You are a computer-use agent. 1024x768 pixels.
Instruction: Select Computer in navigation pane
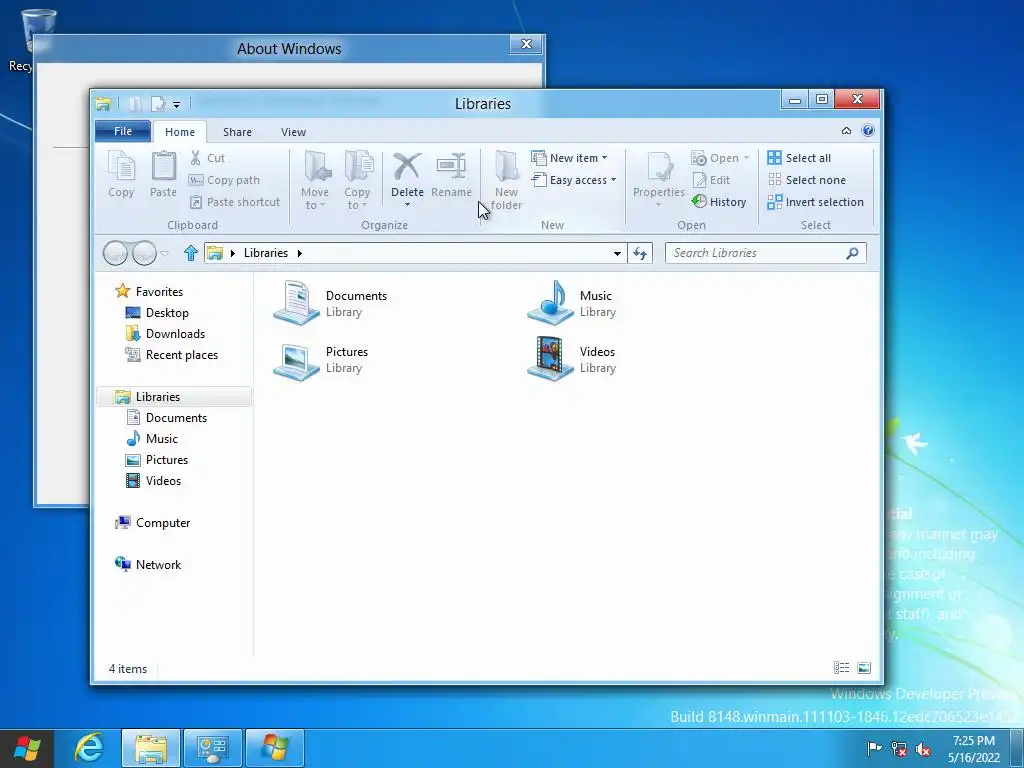tap(153, 523)
